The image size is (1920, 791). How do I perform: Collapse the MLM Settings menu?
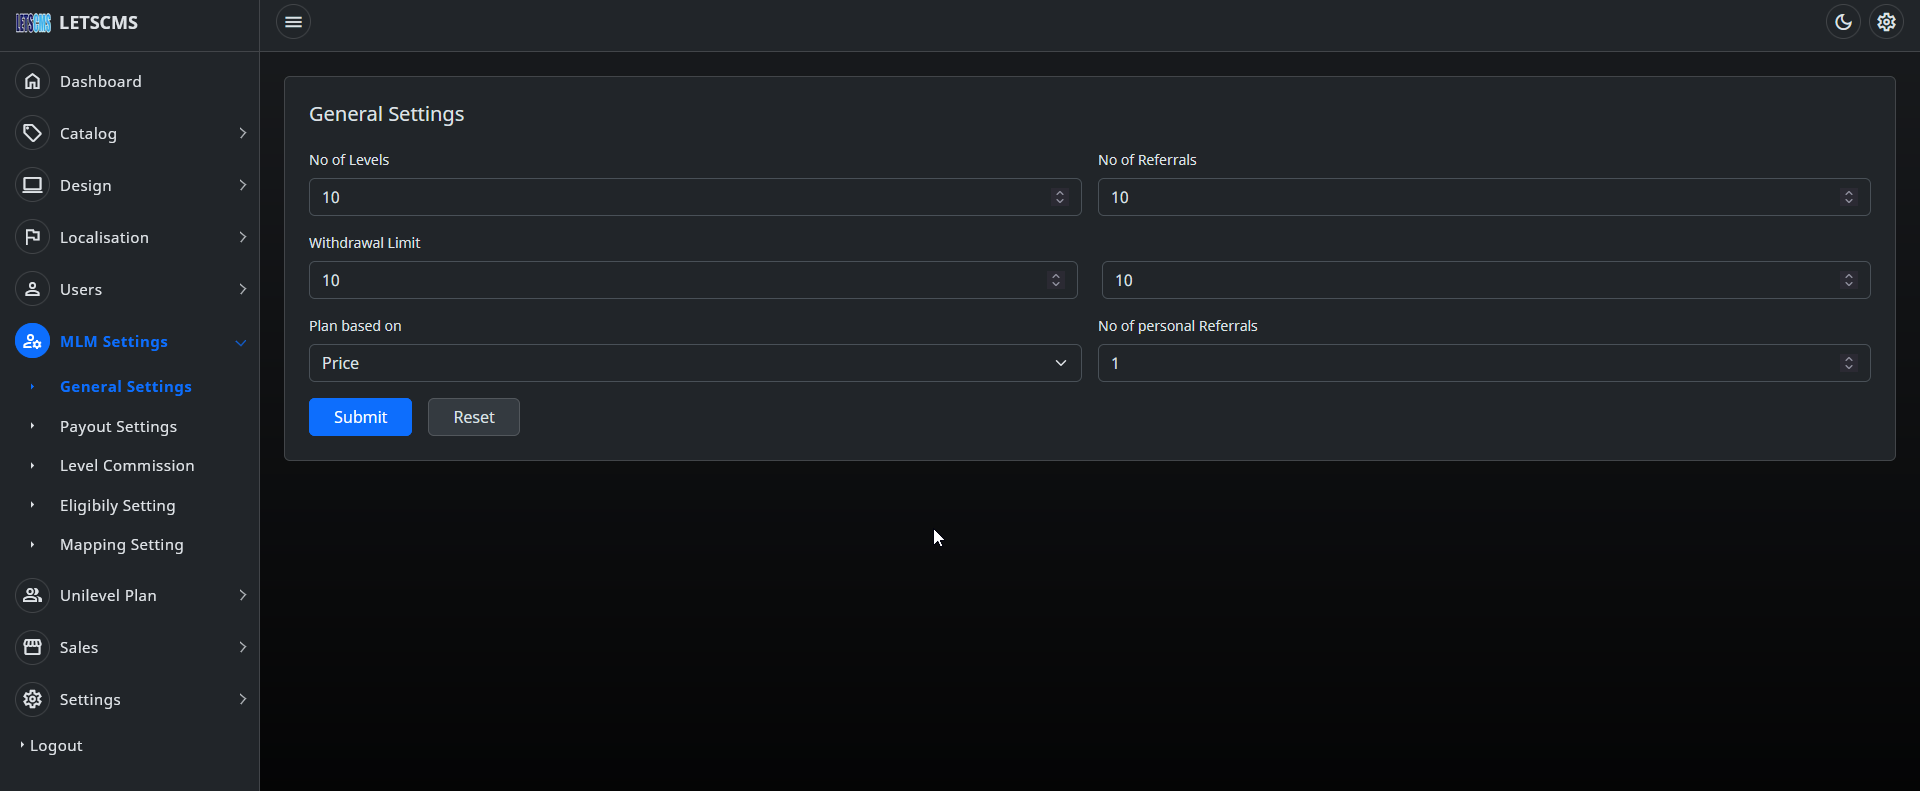[240, 342]
